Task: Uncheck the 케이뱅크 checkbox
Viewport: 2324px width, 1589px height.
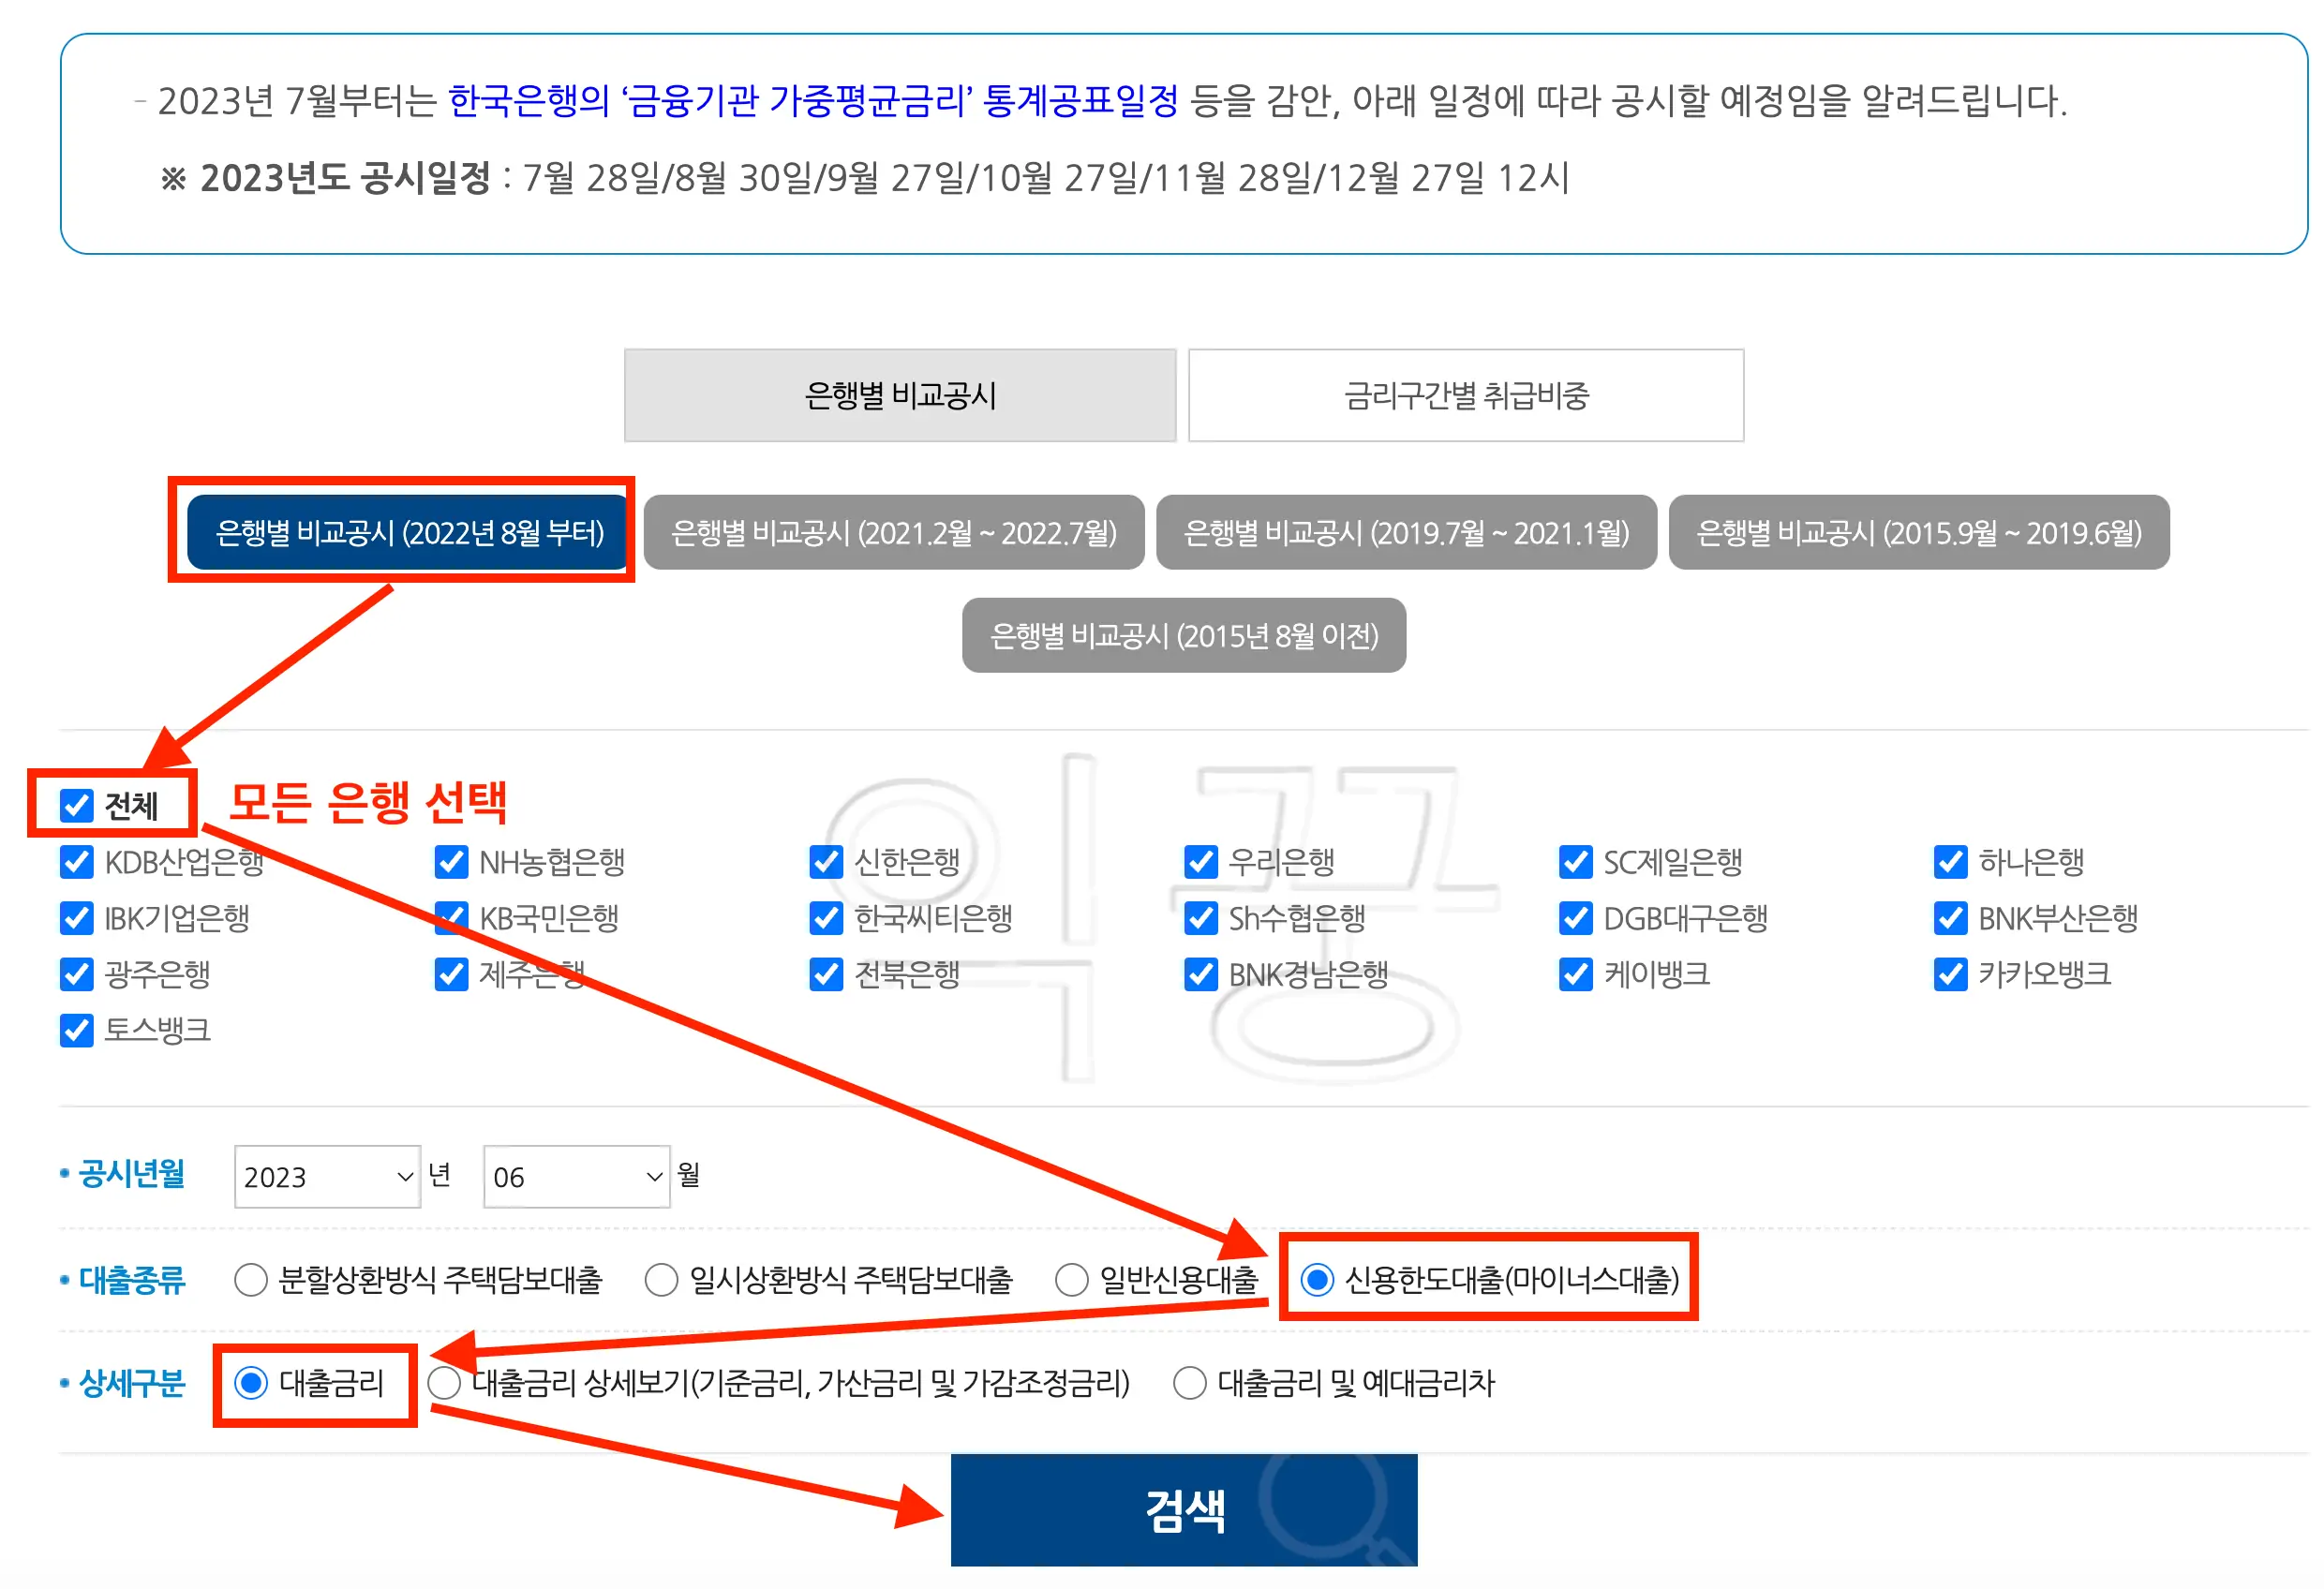Action: 1574,976
